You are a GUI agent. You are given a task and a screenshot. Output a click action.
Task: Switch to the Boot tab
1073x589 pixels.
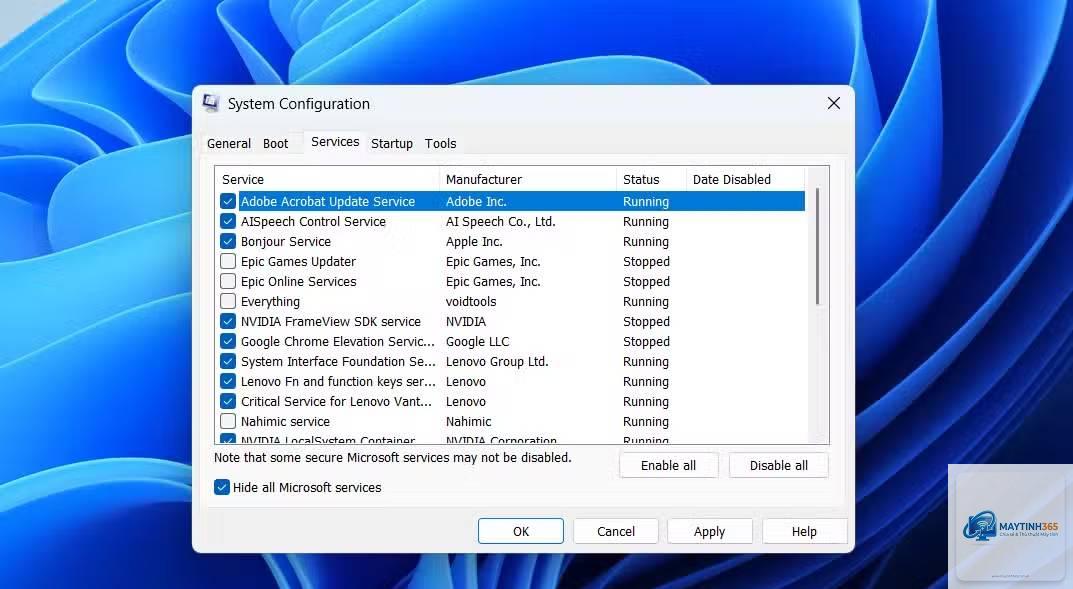[275, 144]
